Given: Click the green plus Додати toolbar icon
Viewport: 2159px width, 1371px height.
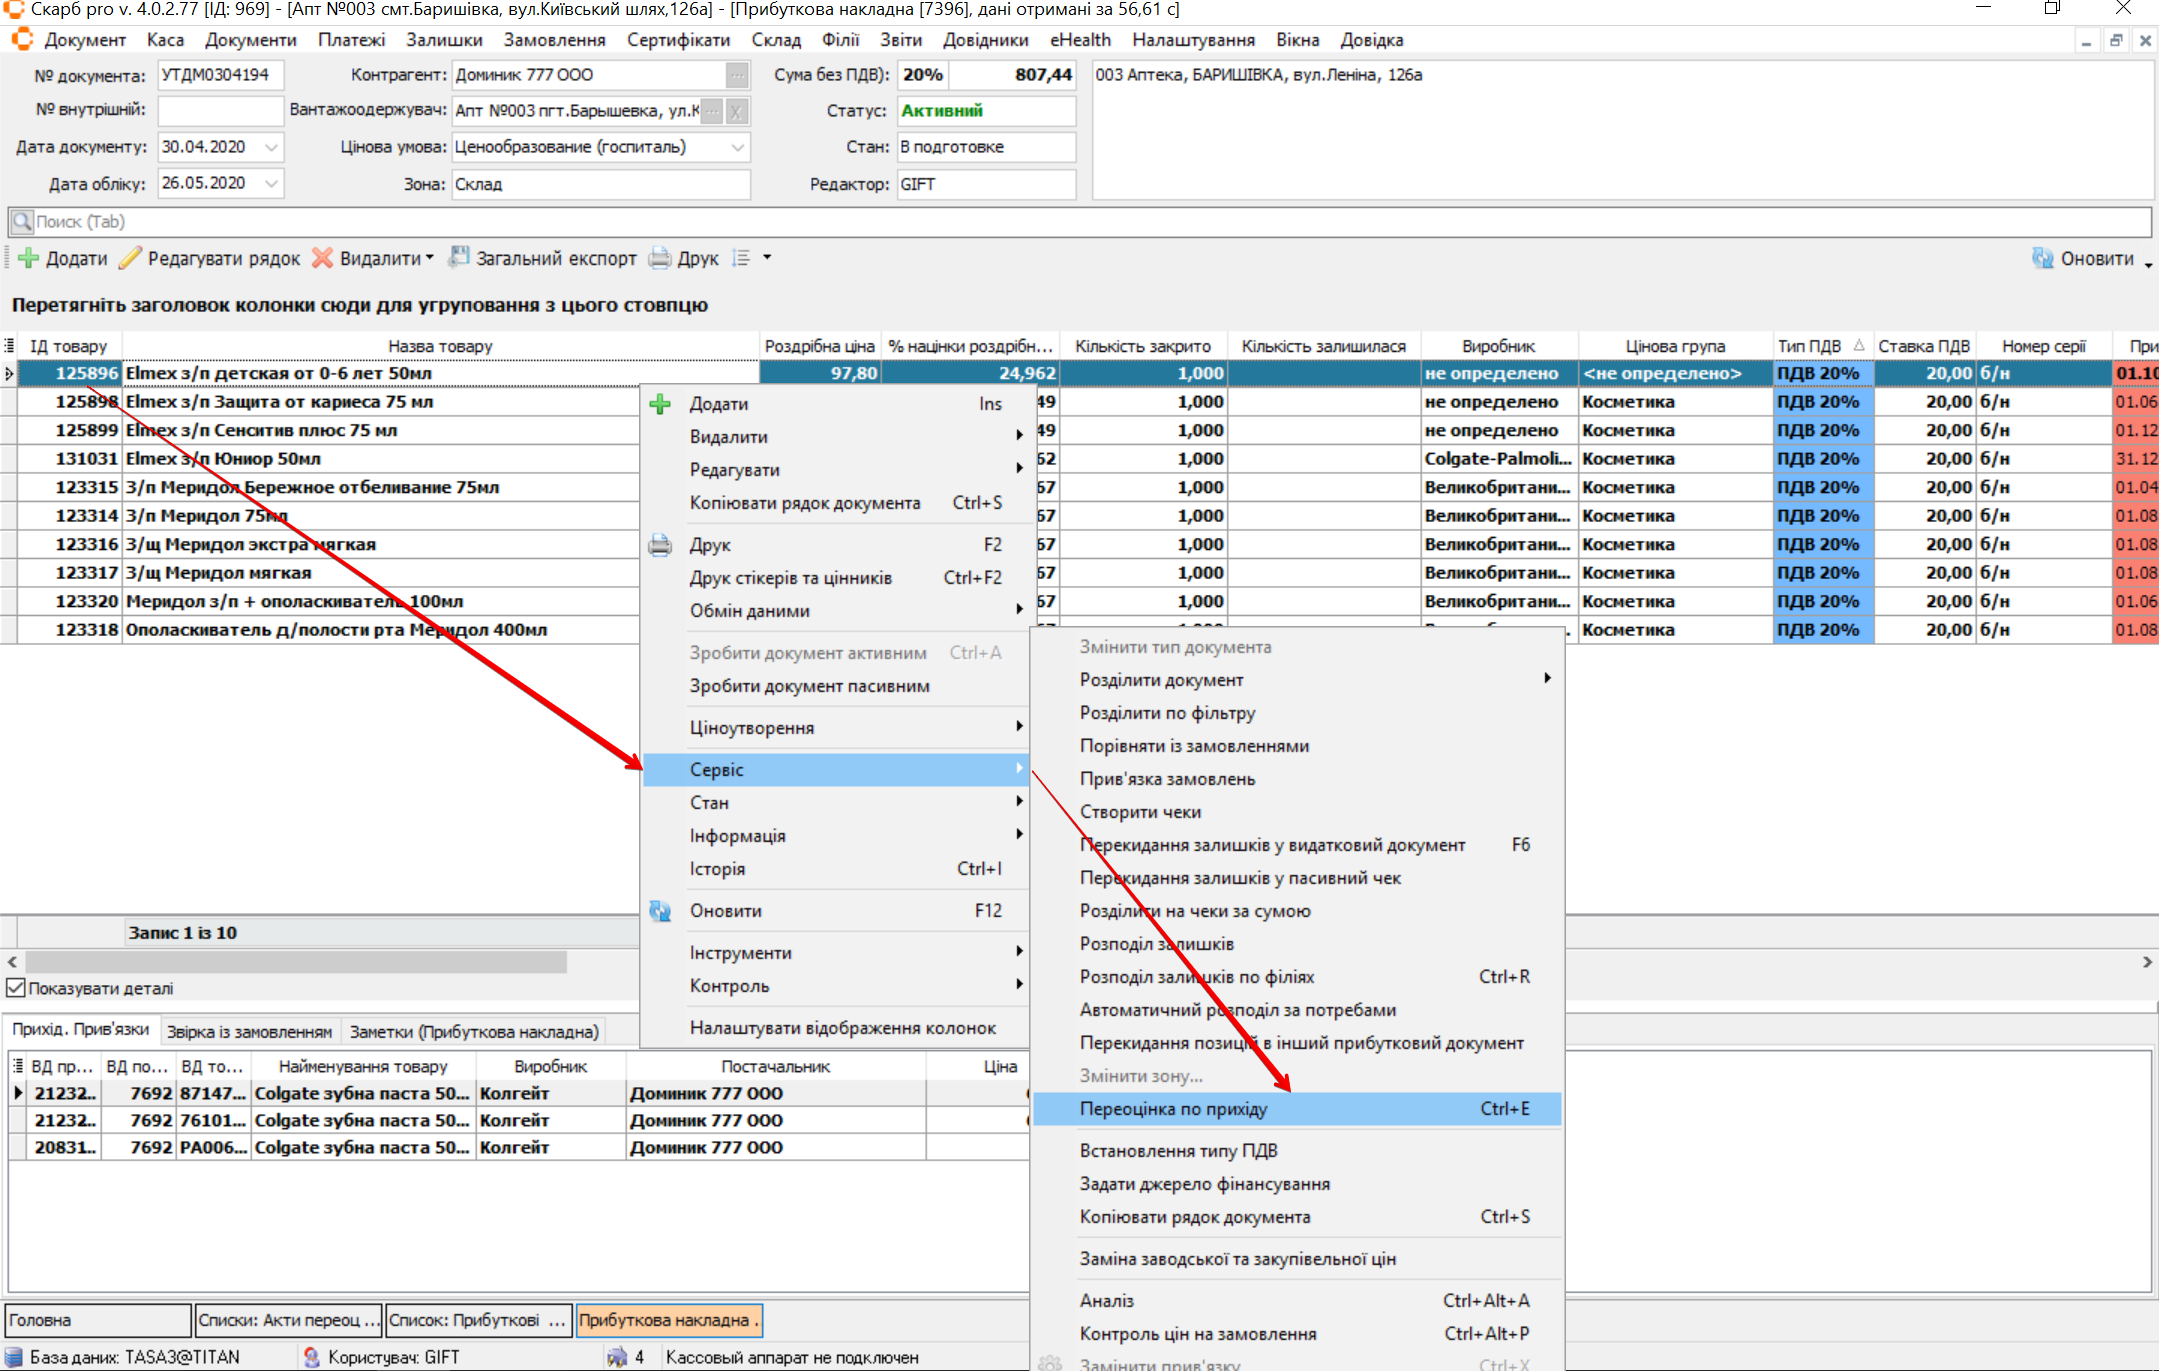Looking at the screenshot, I should click(x=29, y=258).
